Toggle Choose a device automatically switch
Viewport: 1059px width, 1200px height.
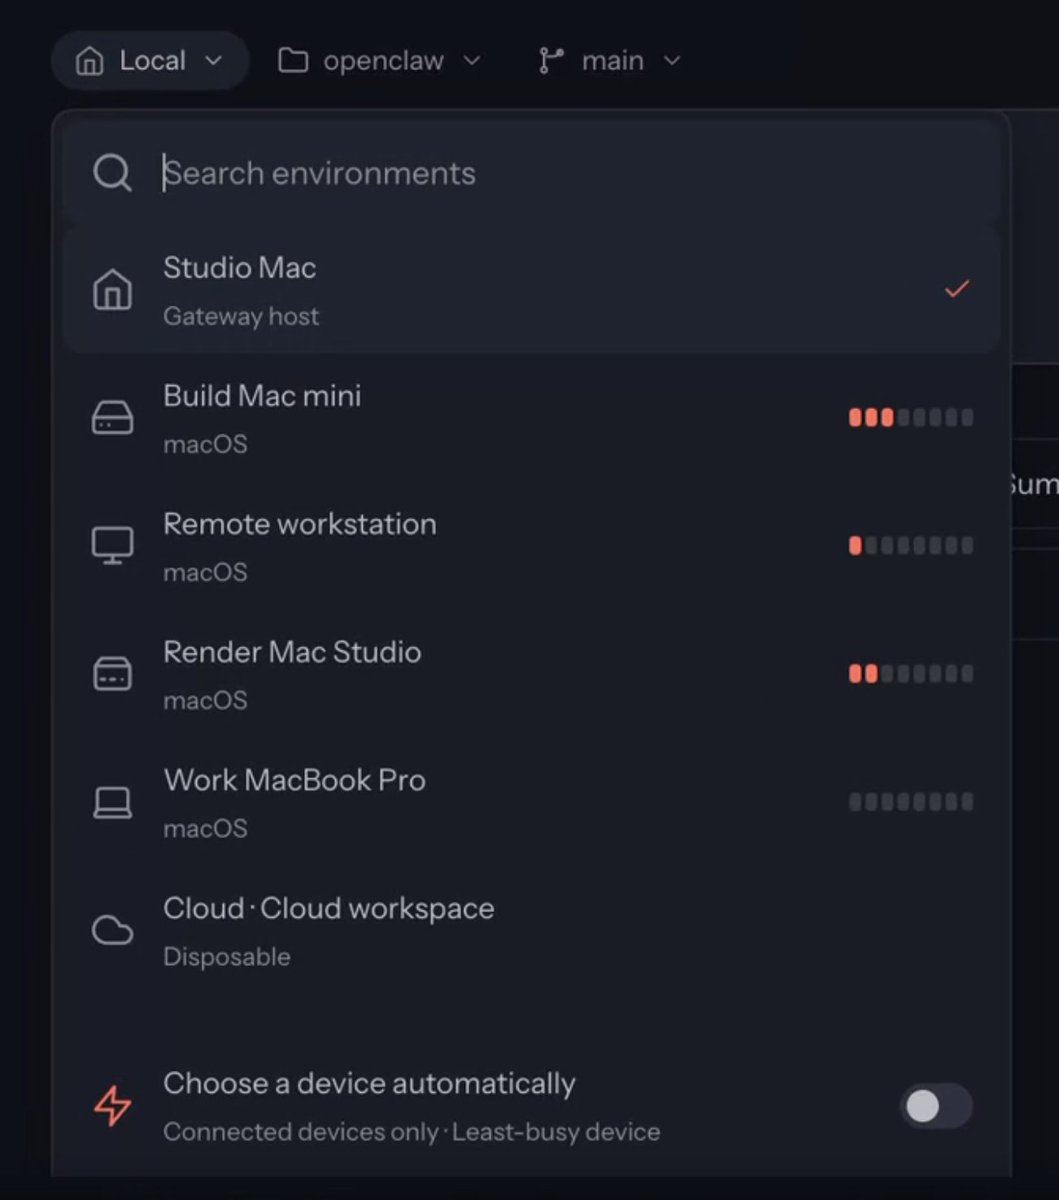point(935,1106)
